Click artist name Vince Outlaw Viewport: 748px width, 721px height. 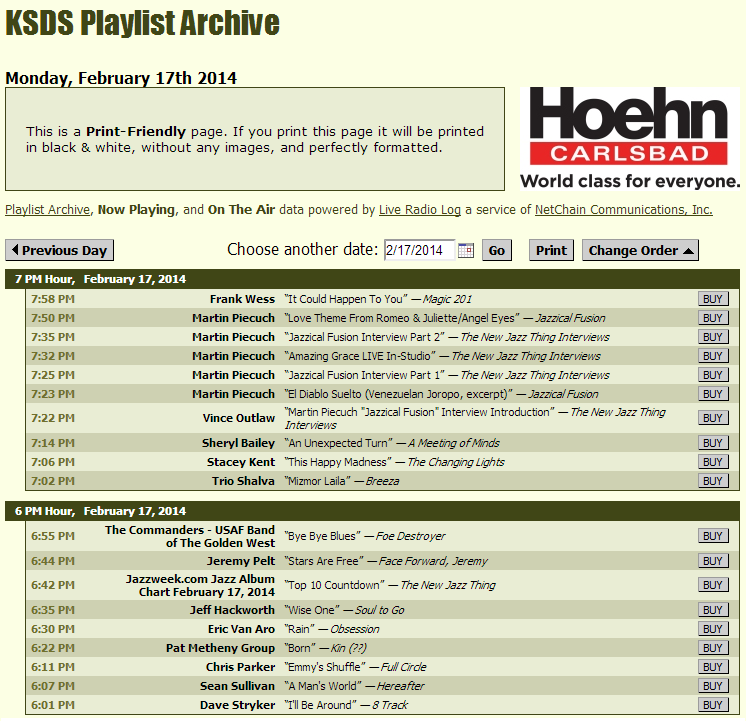pos(239,418)
